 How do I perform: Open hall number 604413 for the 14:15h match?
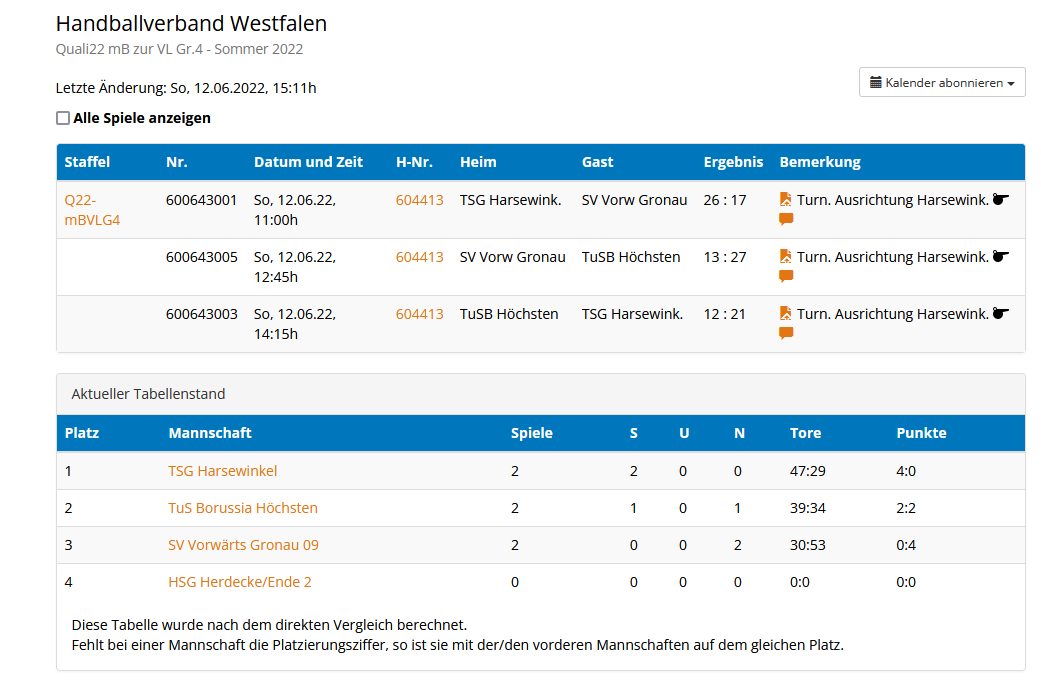pos(419,314)
